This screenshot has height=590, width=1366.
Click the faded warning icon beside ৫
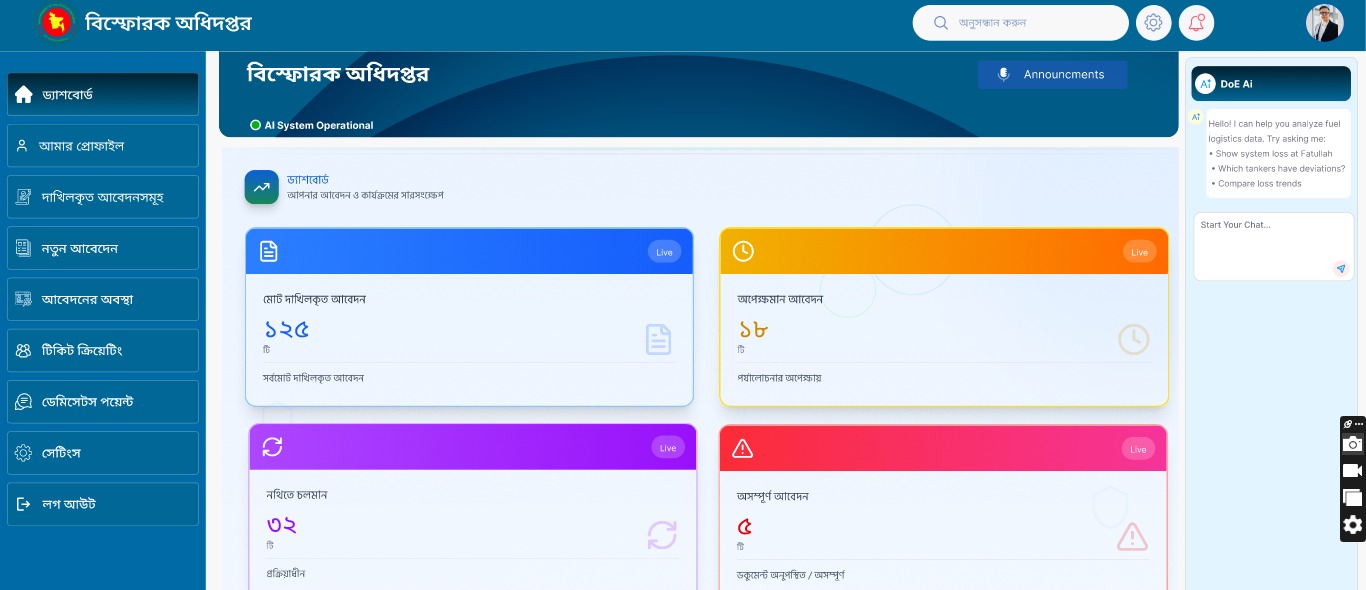click(x=1132, y=536)
